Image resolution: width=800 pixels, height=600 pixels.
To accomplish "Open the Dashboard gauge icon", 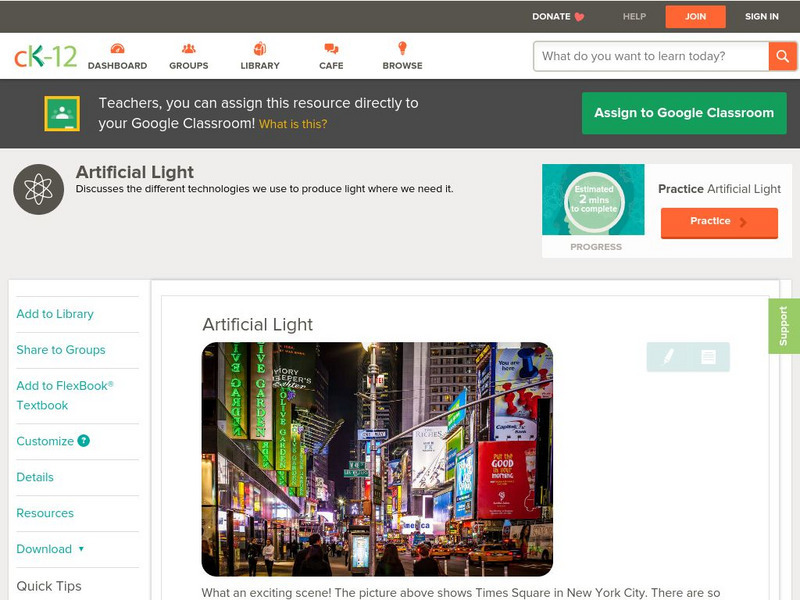I will [x=117, y=48].
